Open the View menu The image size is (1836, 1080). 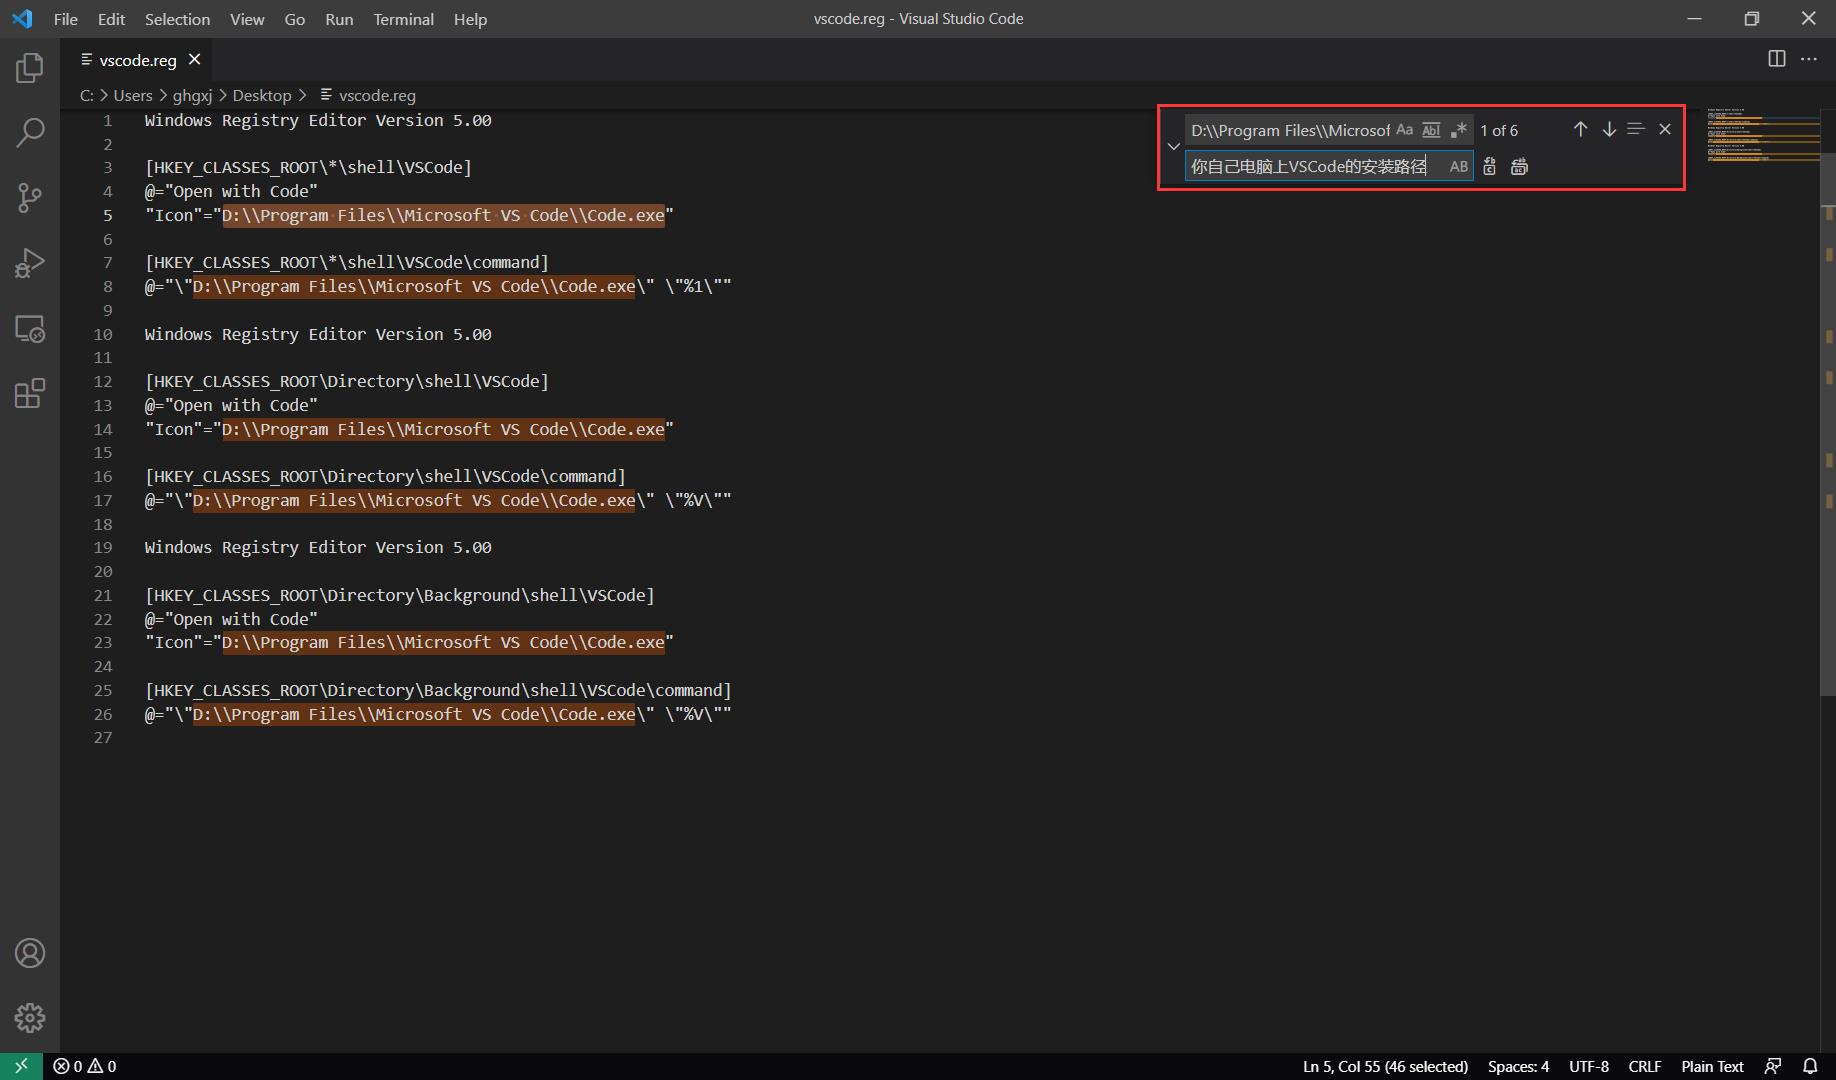(x=247, y=19)
